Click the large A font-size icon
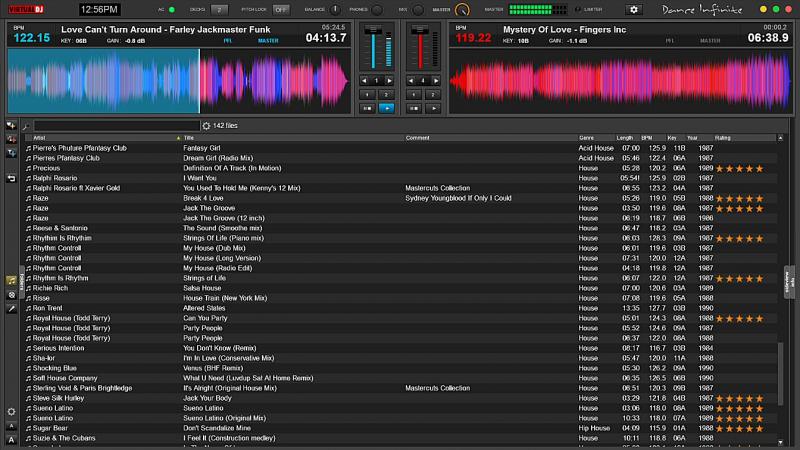 [11, 439]
